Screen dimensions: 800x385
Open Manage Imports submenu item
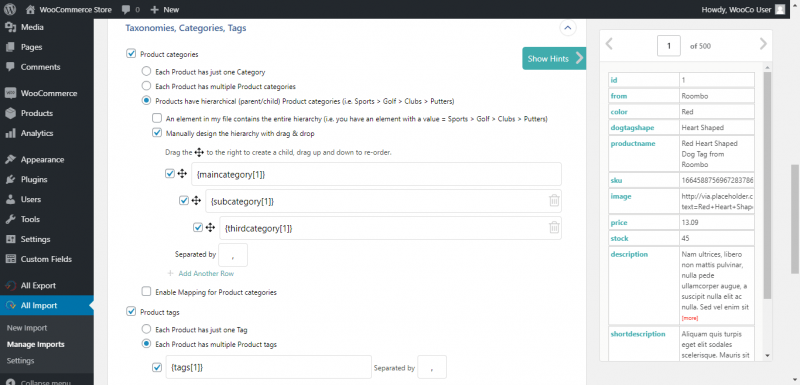pos(36,344)
